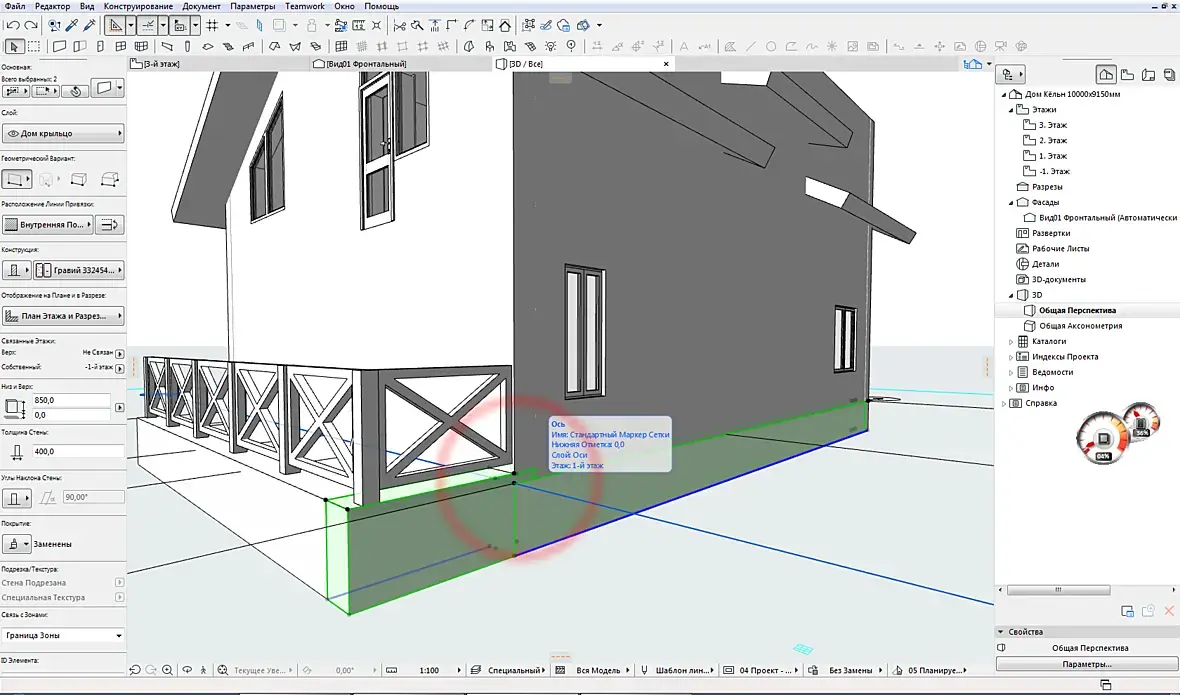Toggle the grid snap icon
The width and height of the screenshot is (1180, 695).
[x=212, y=25]
